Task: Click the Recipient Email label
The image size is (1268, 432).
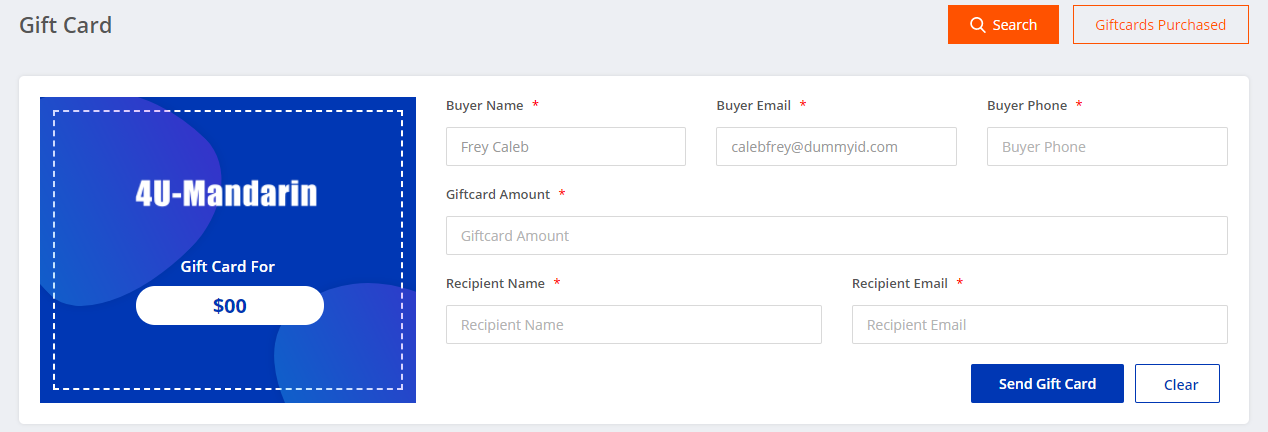Action: pos(899,283)
